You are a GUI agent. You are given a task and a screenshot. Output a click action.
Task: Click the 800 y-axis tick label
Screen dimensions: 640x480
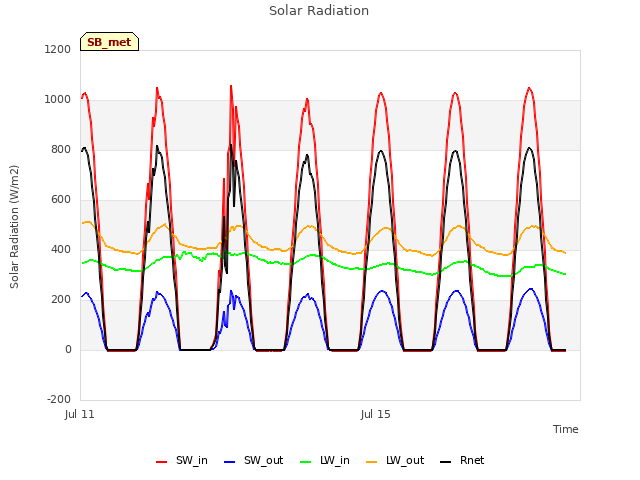pyautogui.click(x=61, y=149)
